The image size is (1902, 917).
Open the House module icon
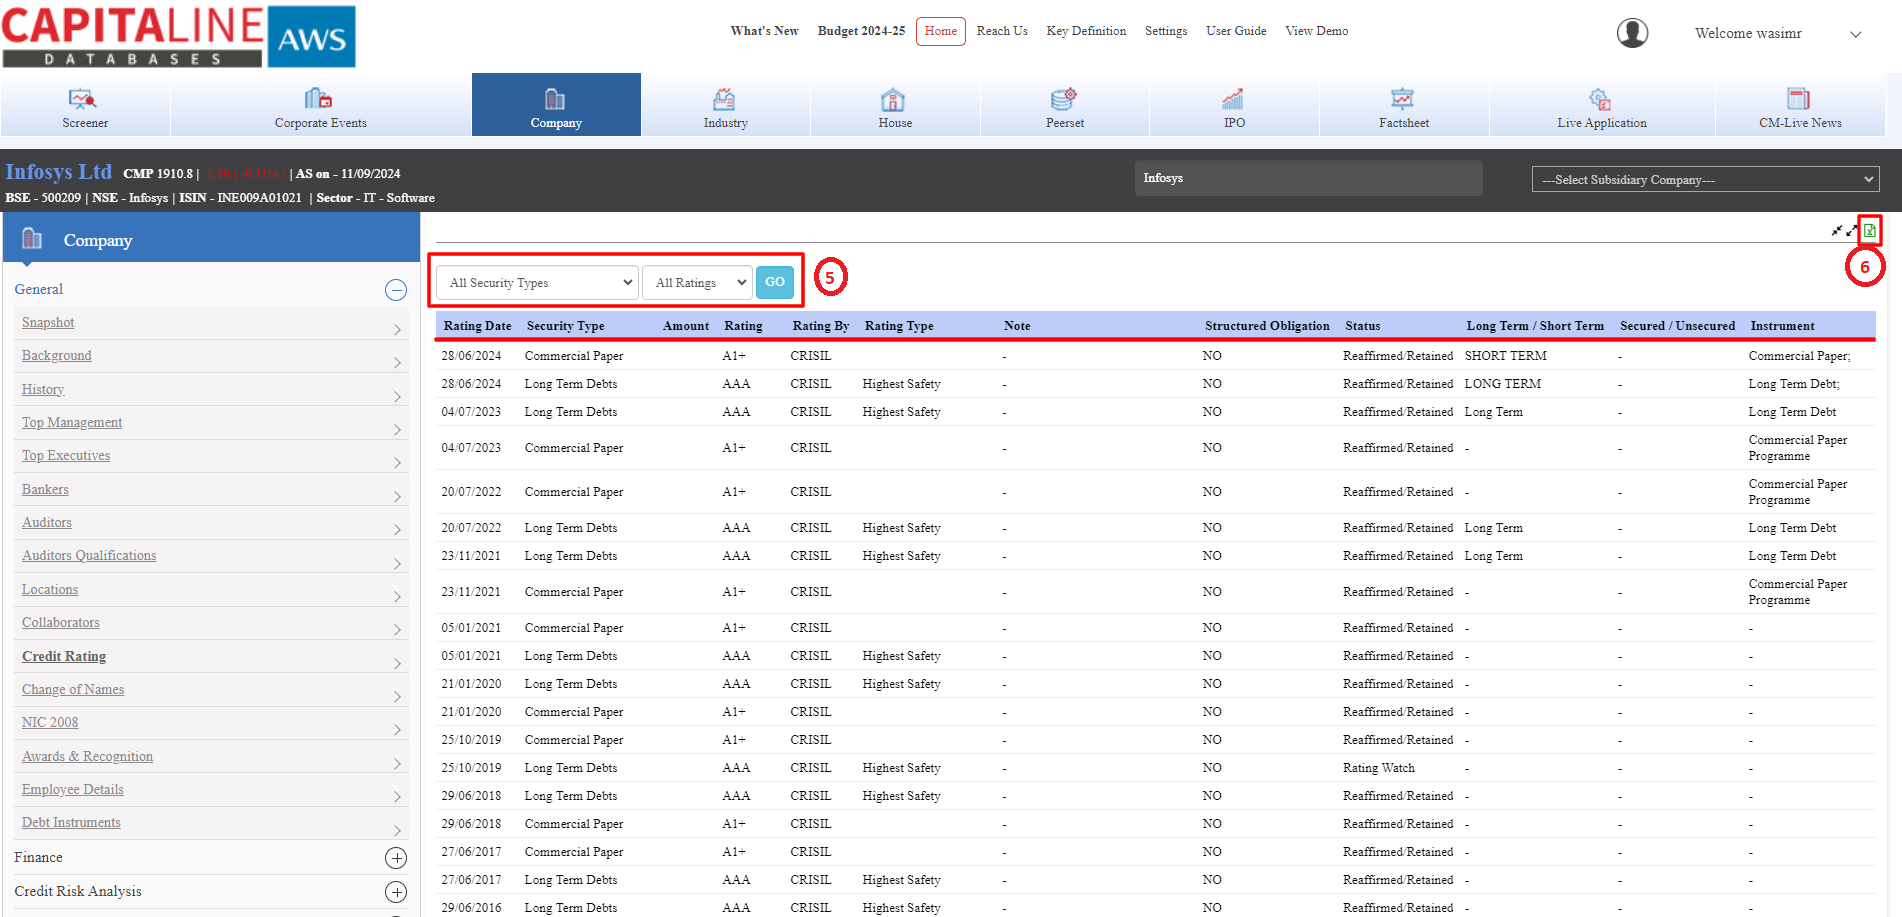(893, 99)
